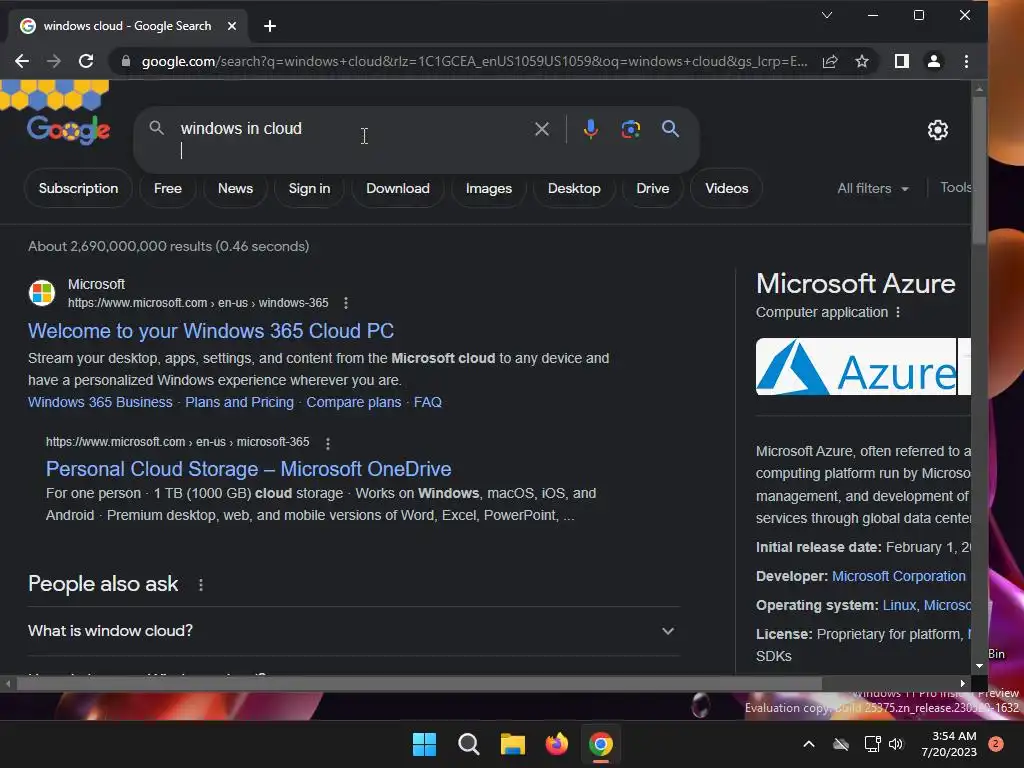Expand 'What is window cloud?' question
1024x768 pixels.
[x=353, y=631]
